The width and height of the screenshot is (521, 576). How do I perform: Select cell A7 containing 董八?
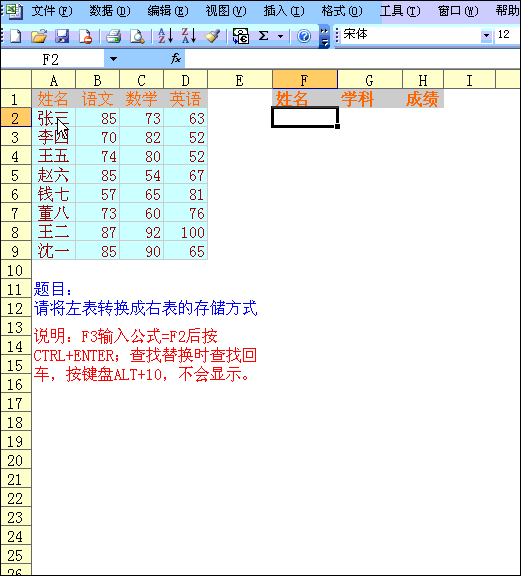coord(54,213)
